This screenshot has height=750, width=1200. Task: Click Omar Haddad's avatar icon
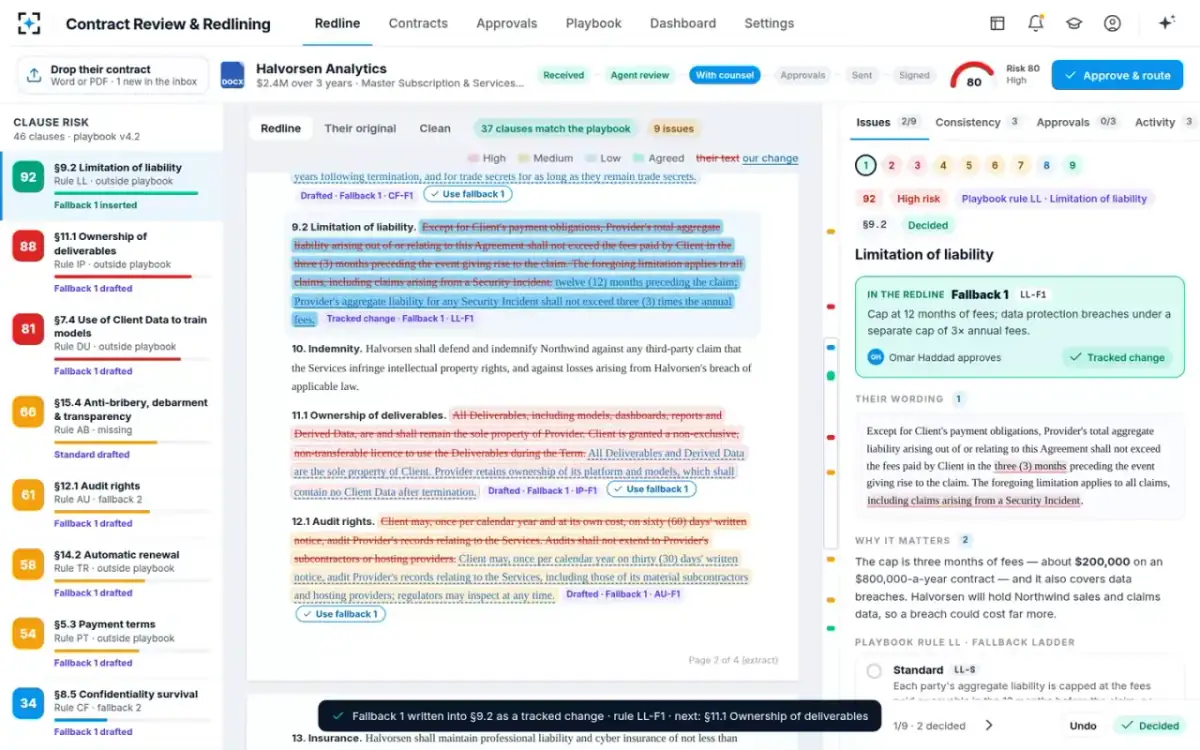876,357
